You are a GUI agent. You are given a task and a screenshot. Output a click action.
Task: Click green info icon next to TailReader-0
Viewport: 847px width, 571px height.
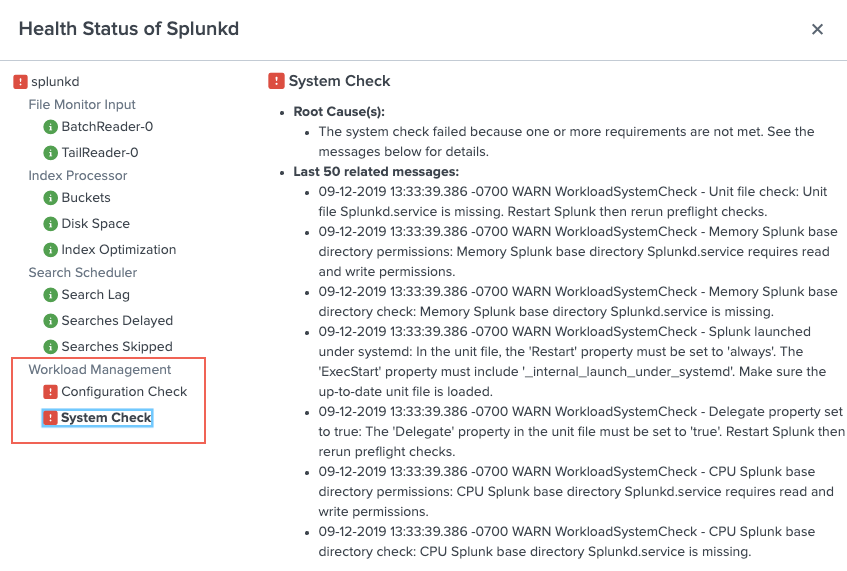(x=50, y=153)
